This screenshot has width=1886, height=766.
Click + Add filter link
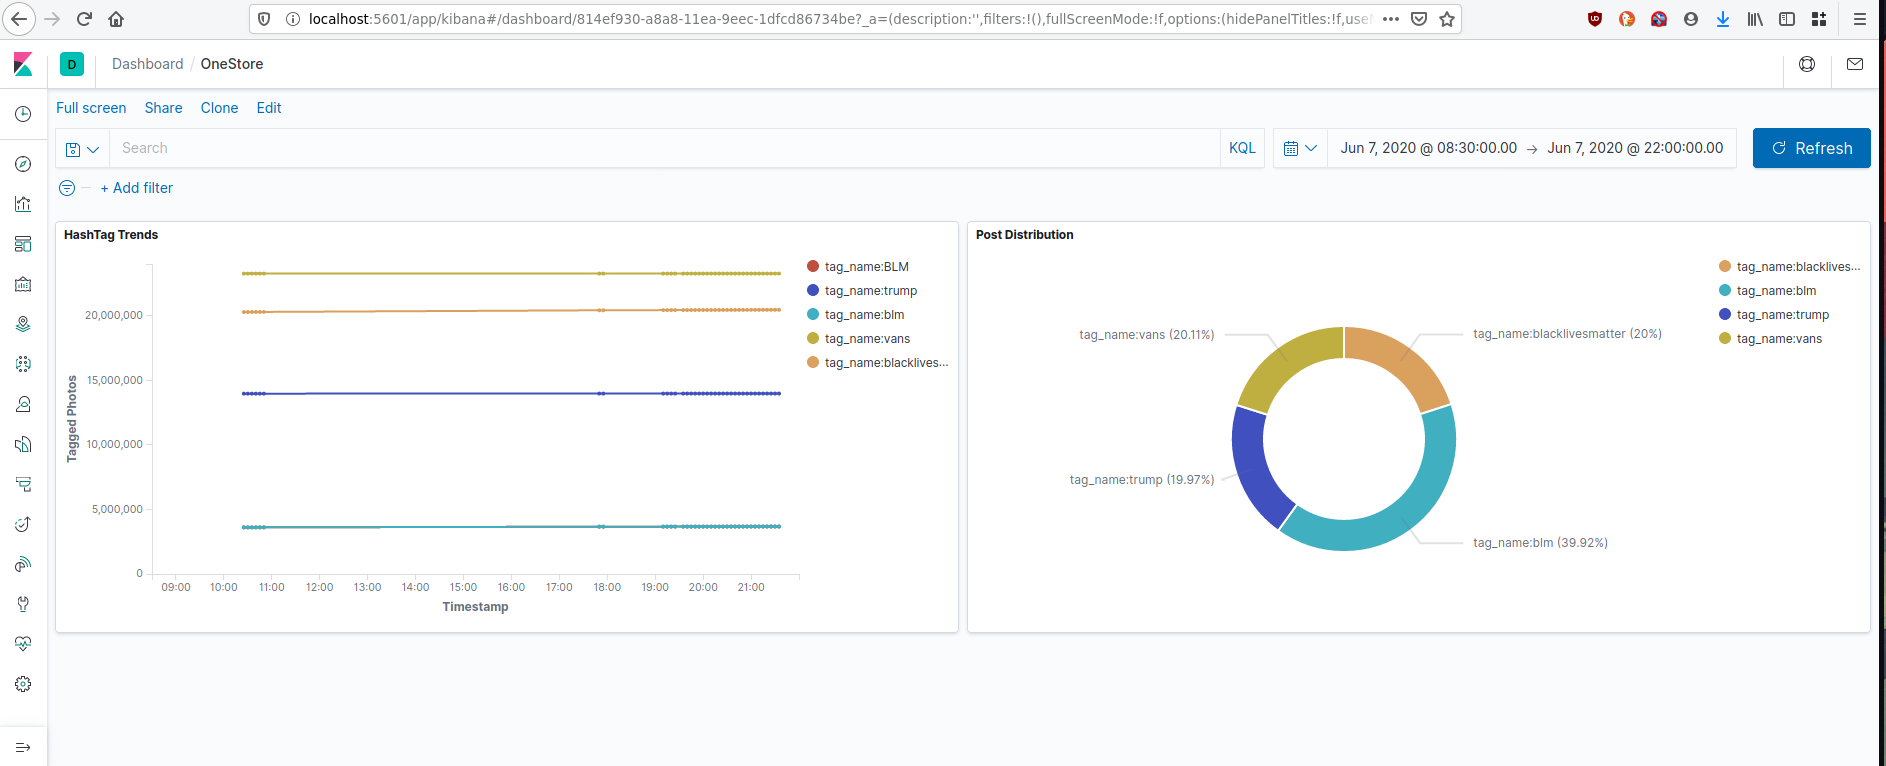[137, 188]
